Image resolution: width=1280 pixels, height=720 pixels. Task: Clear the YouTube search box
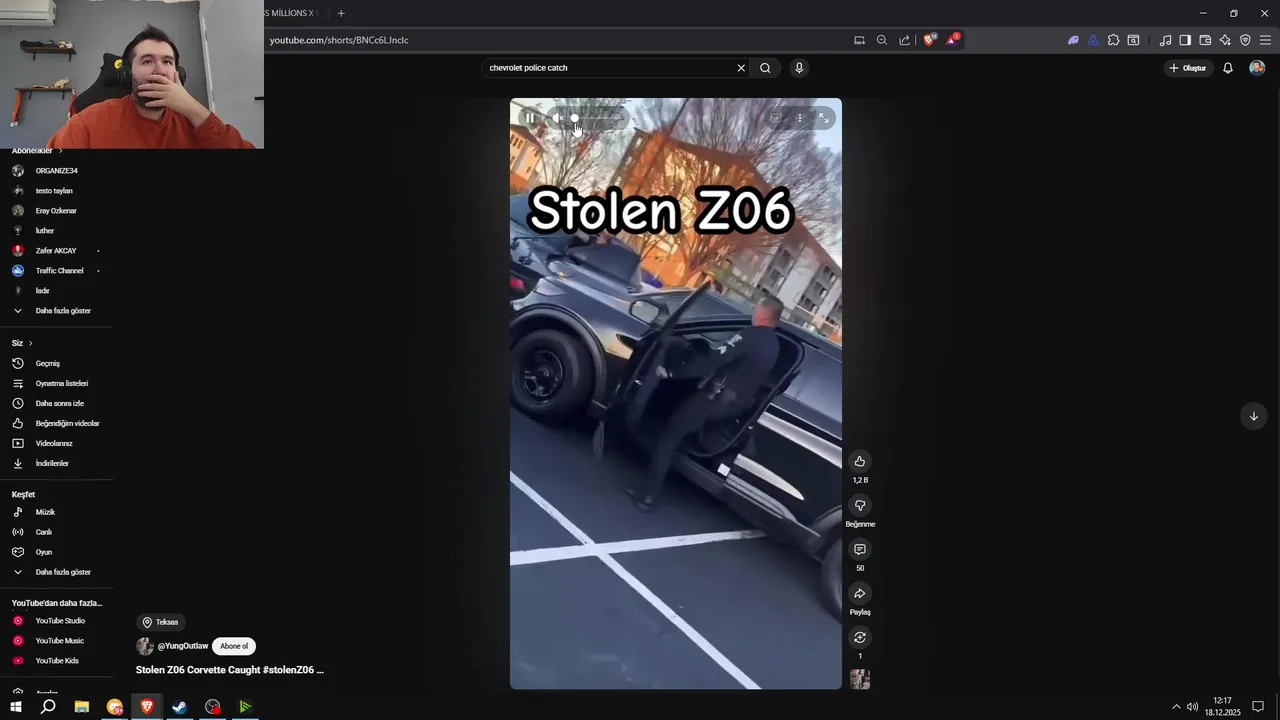(741, 68)
